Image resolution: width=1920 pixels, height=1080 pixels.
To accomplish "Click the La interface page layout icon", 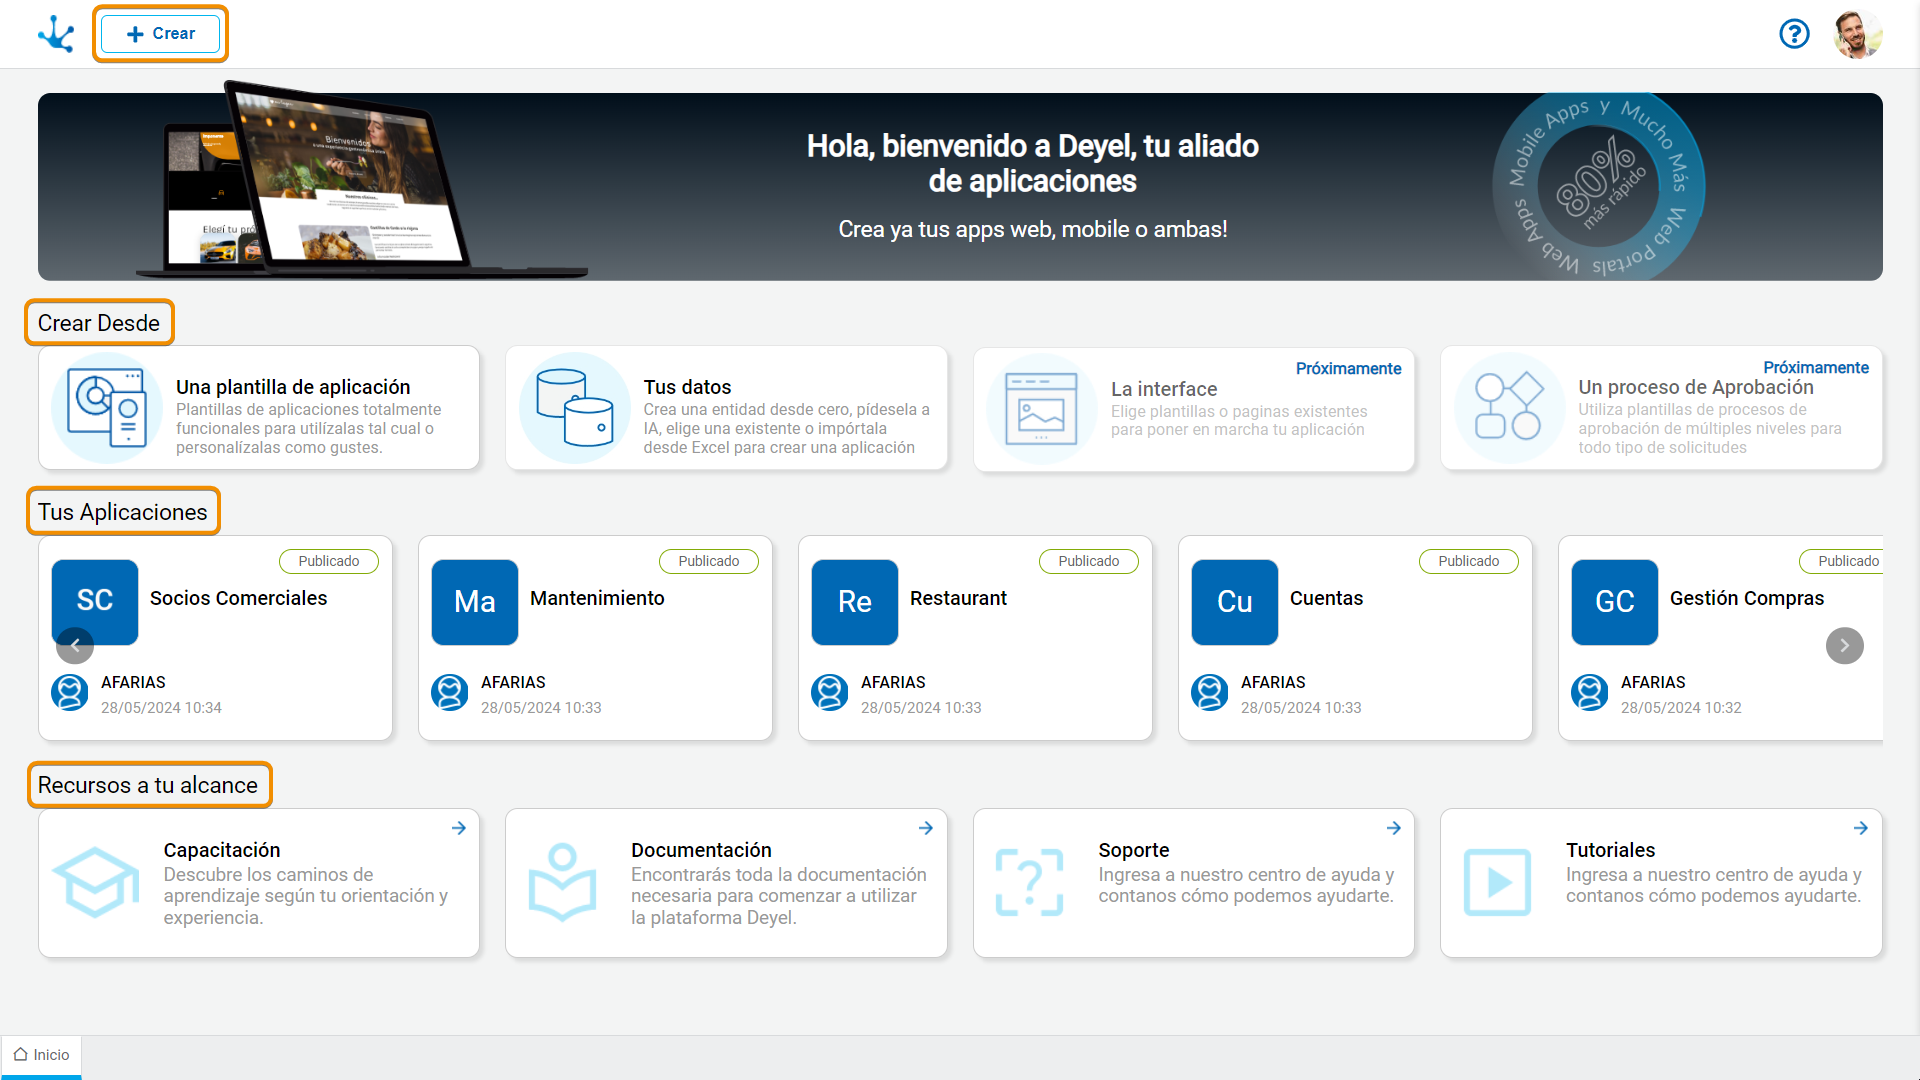I will coord(1041,408).
